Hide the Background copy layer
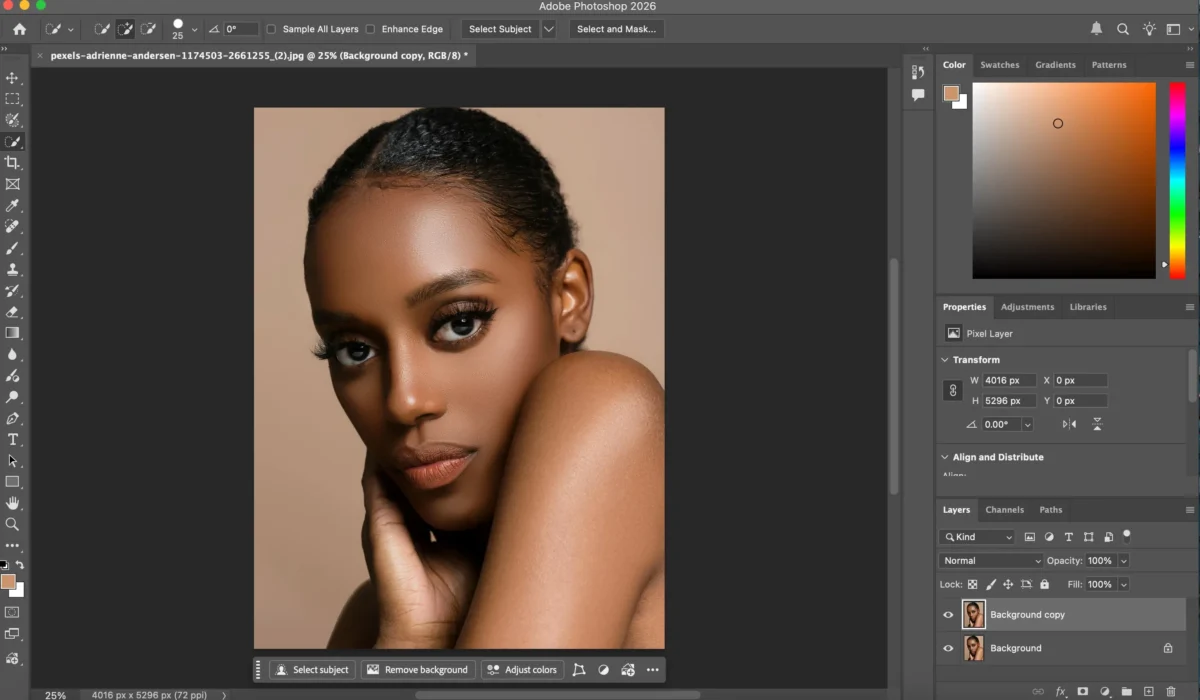This screenshot has height=700, width=1200. point(947,614)
